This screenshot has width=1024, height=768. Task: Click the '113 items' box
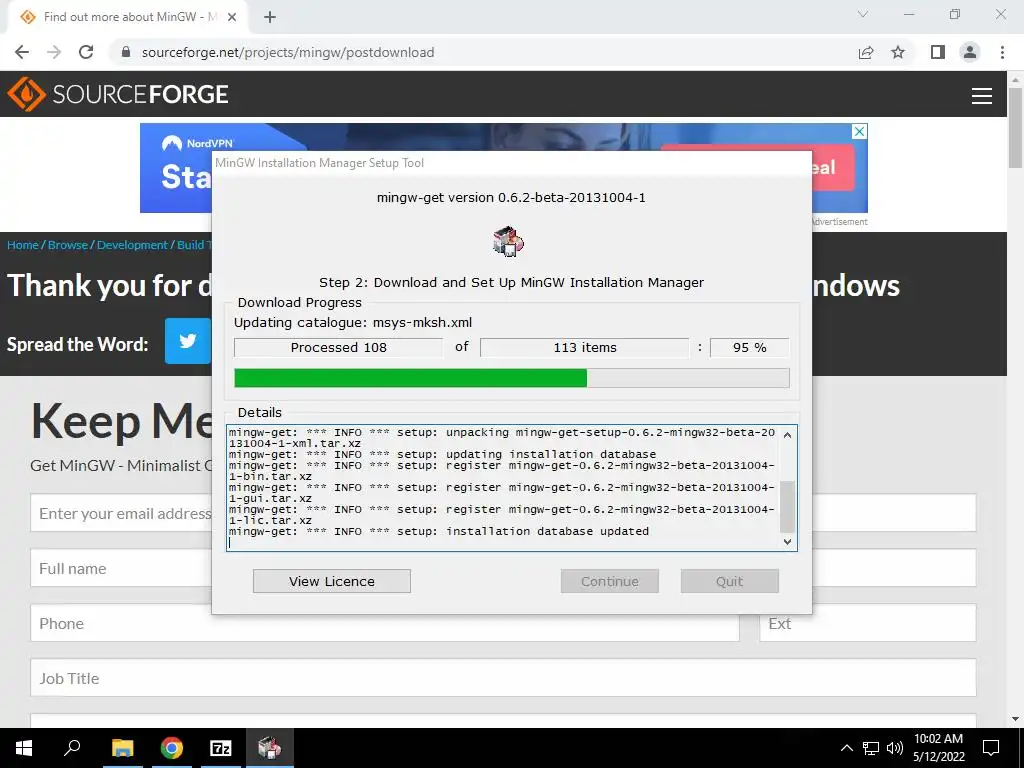pyautogui.click(x=584, y=347)
